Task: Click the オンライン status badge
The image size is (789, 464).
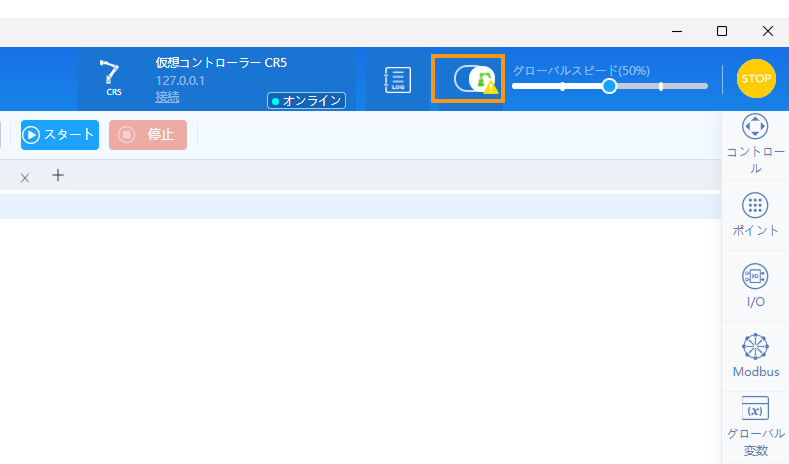Action: (306, 101)
